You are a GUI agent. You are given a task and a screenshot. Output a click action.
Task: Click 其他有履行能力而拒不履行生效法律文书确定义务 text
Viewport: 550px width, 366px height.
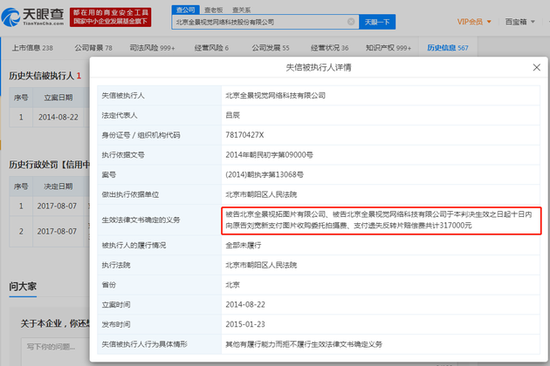click(x=304, y=344)
